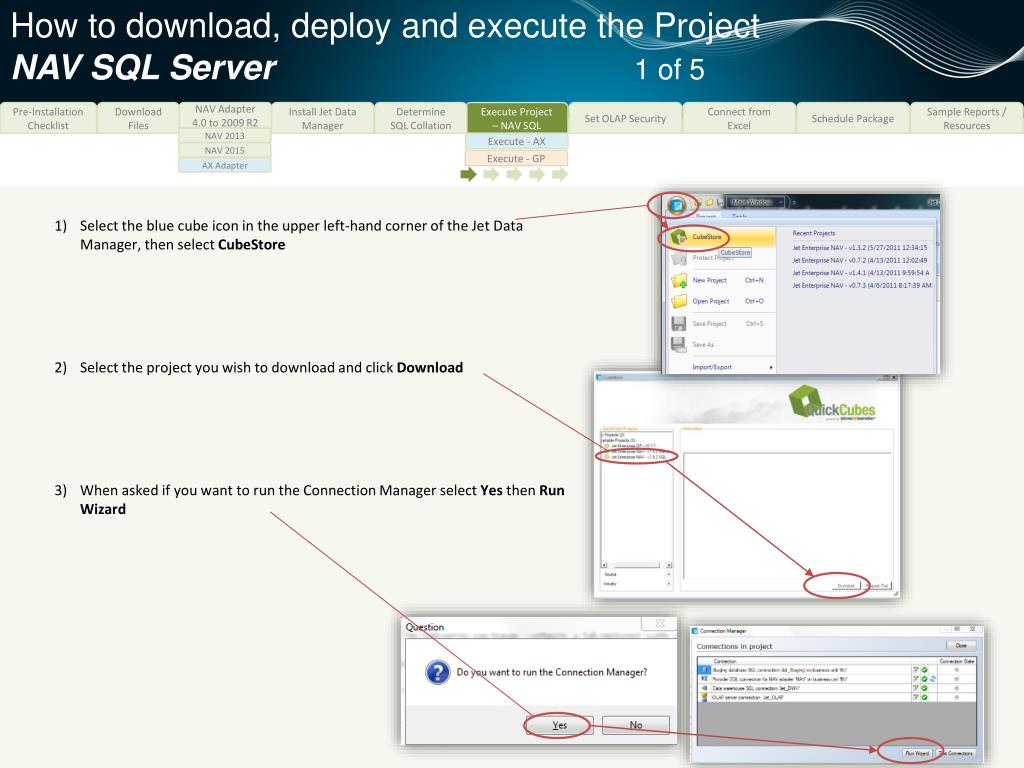1024x768 pixels.
Task: Select the NAV 2013 sub-tab
Action: click(x=225, y=136)
